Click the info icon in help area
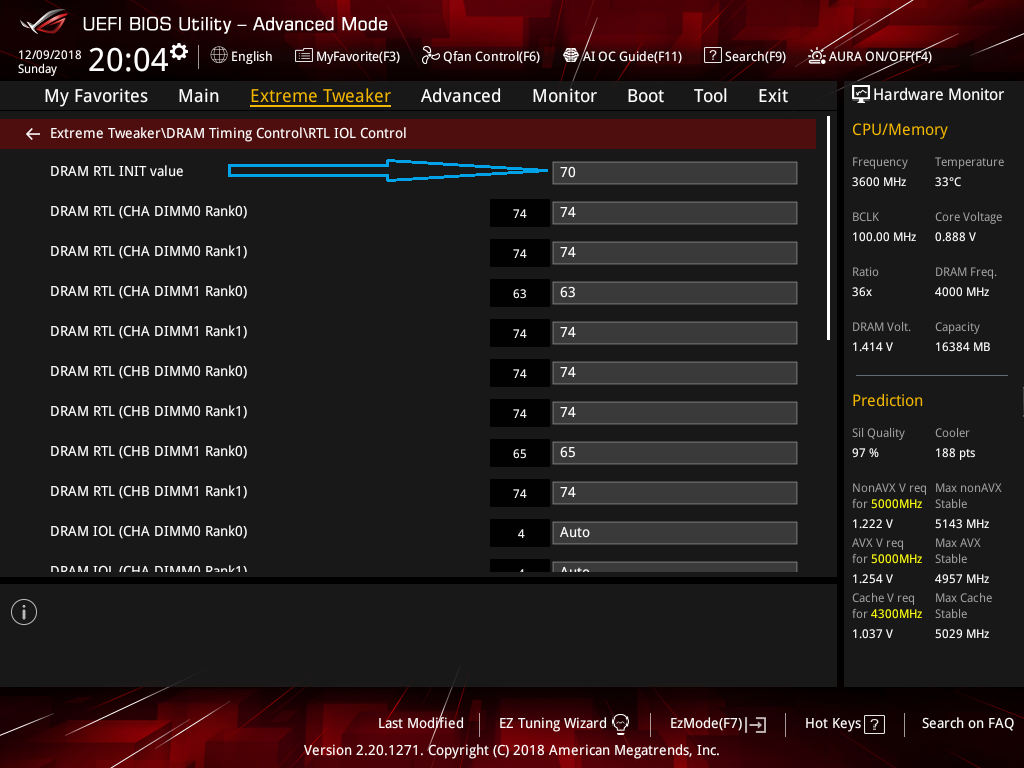1024x768 pixels. coord(24,613)
